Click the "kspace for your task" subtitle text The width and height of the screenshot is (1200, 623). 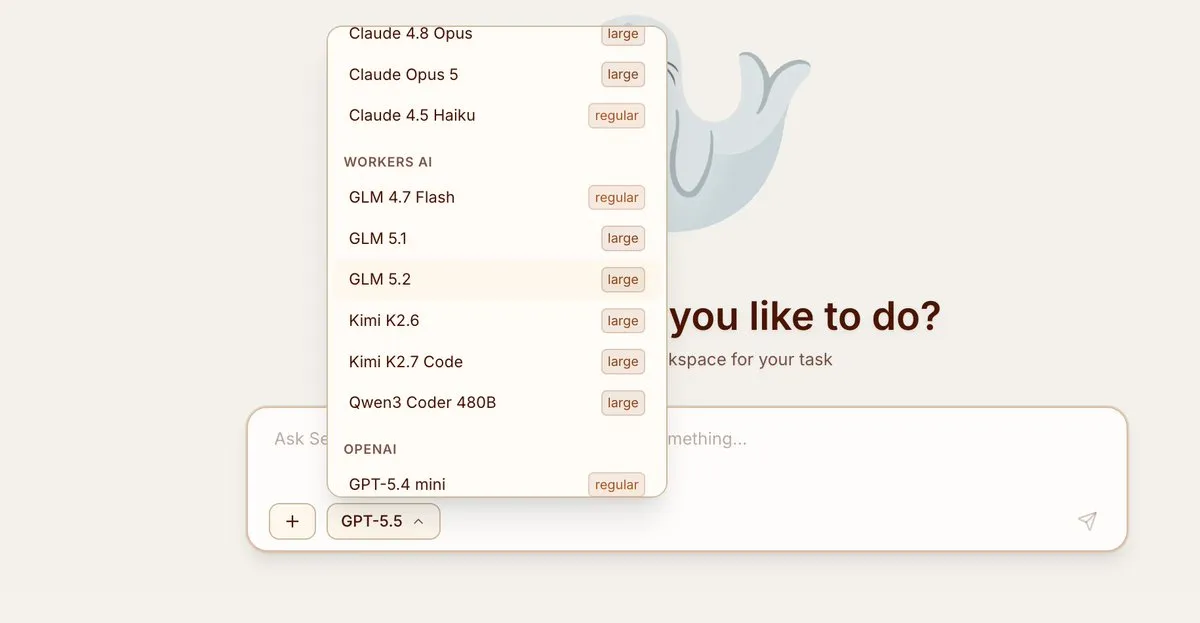[x=750, y=359]
